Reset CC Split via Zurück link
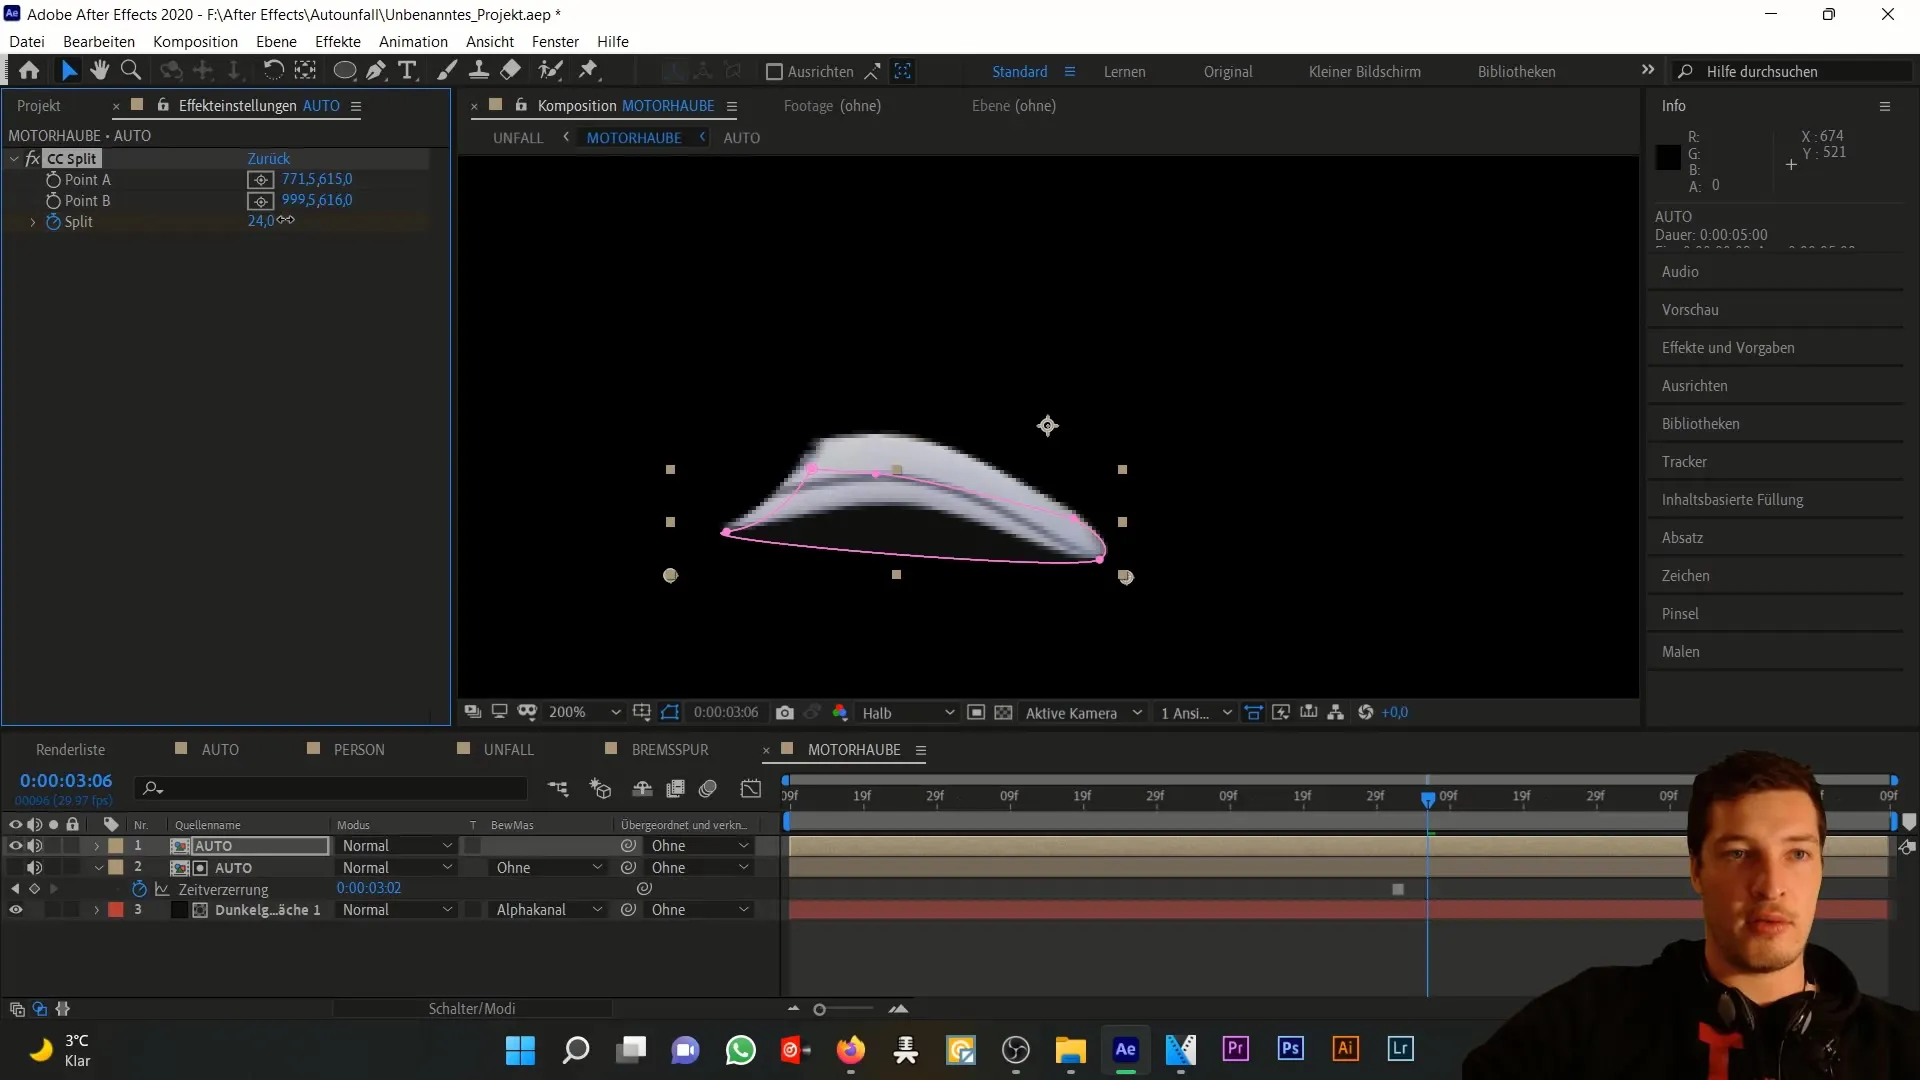 (269, 159)
